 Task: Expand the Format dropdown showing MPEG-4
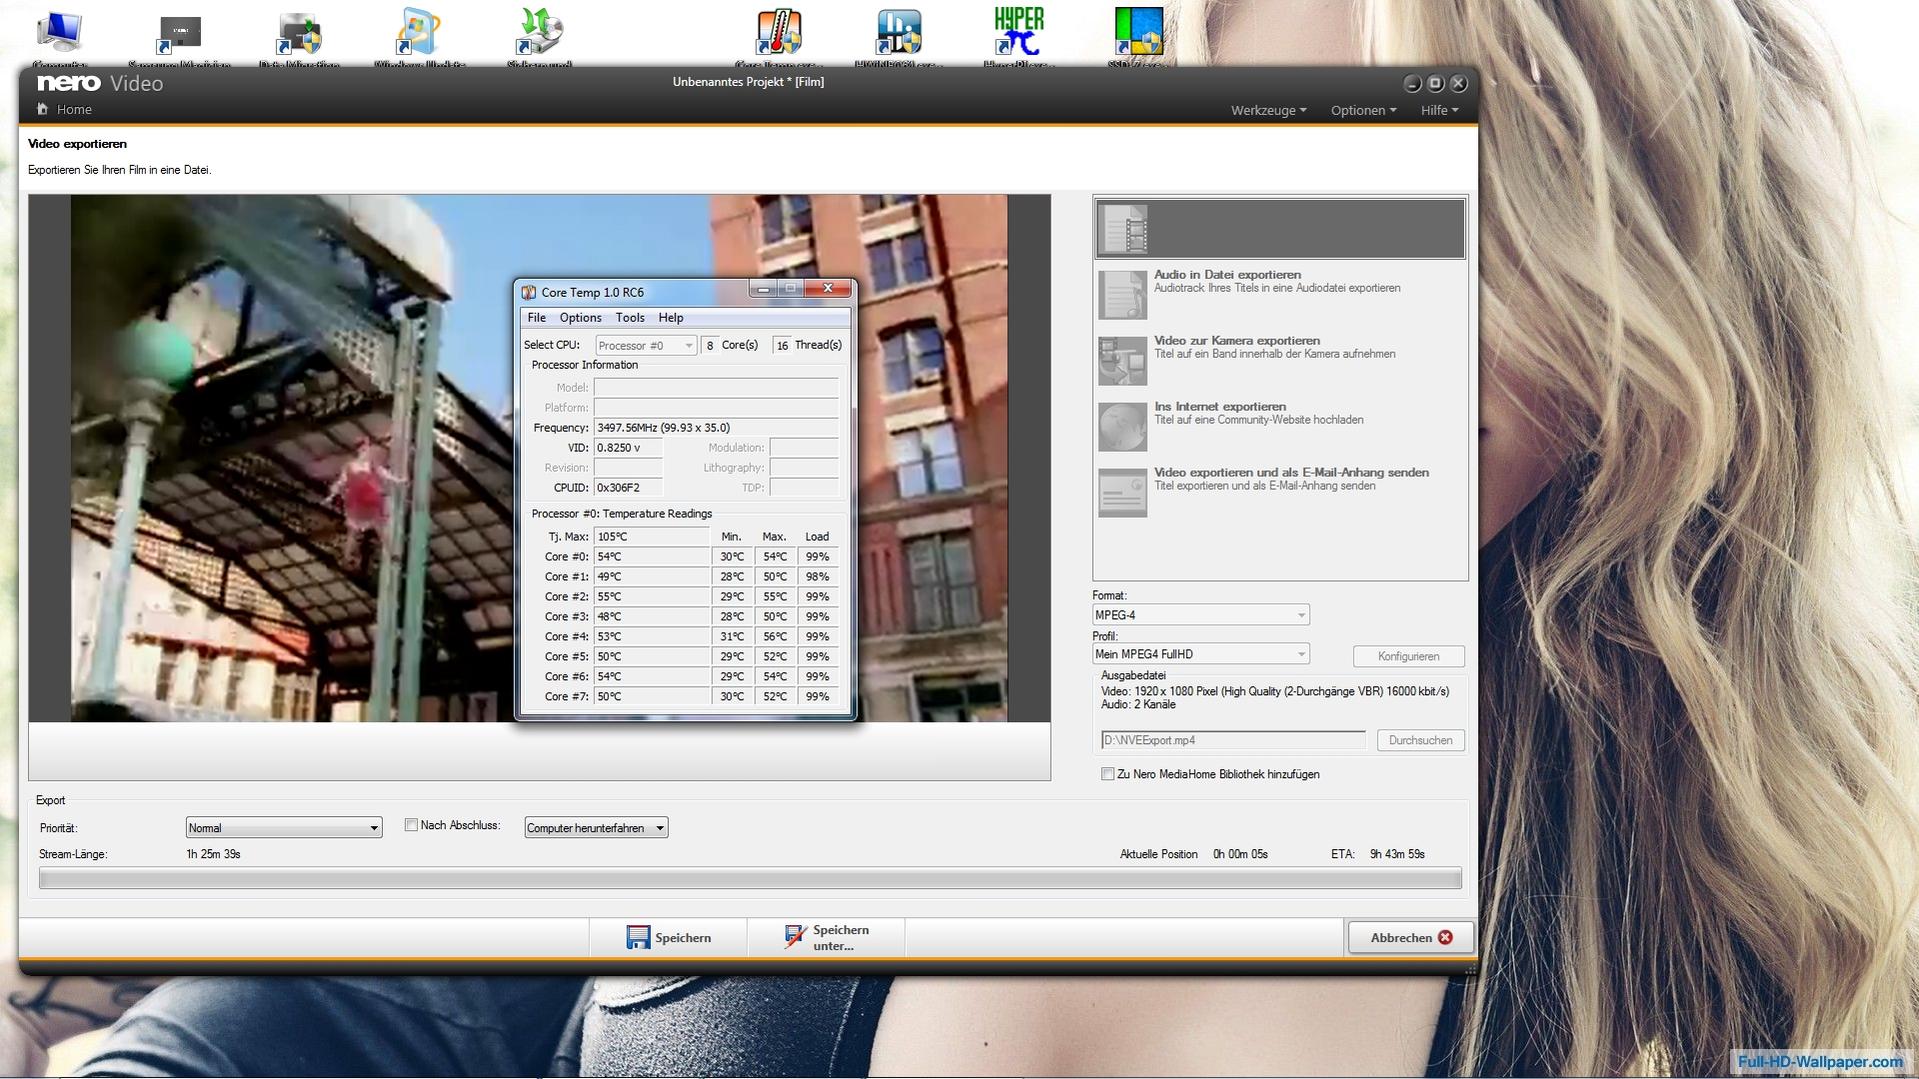pyautogui.click(x=1200, y=615)
